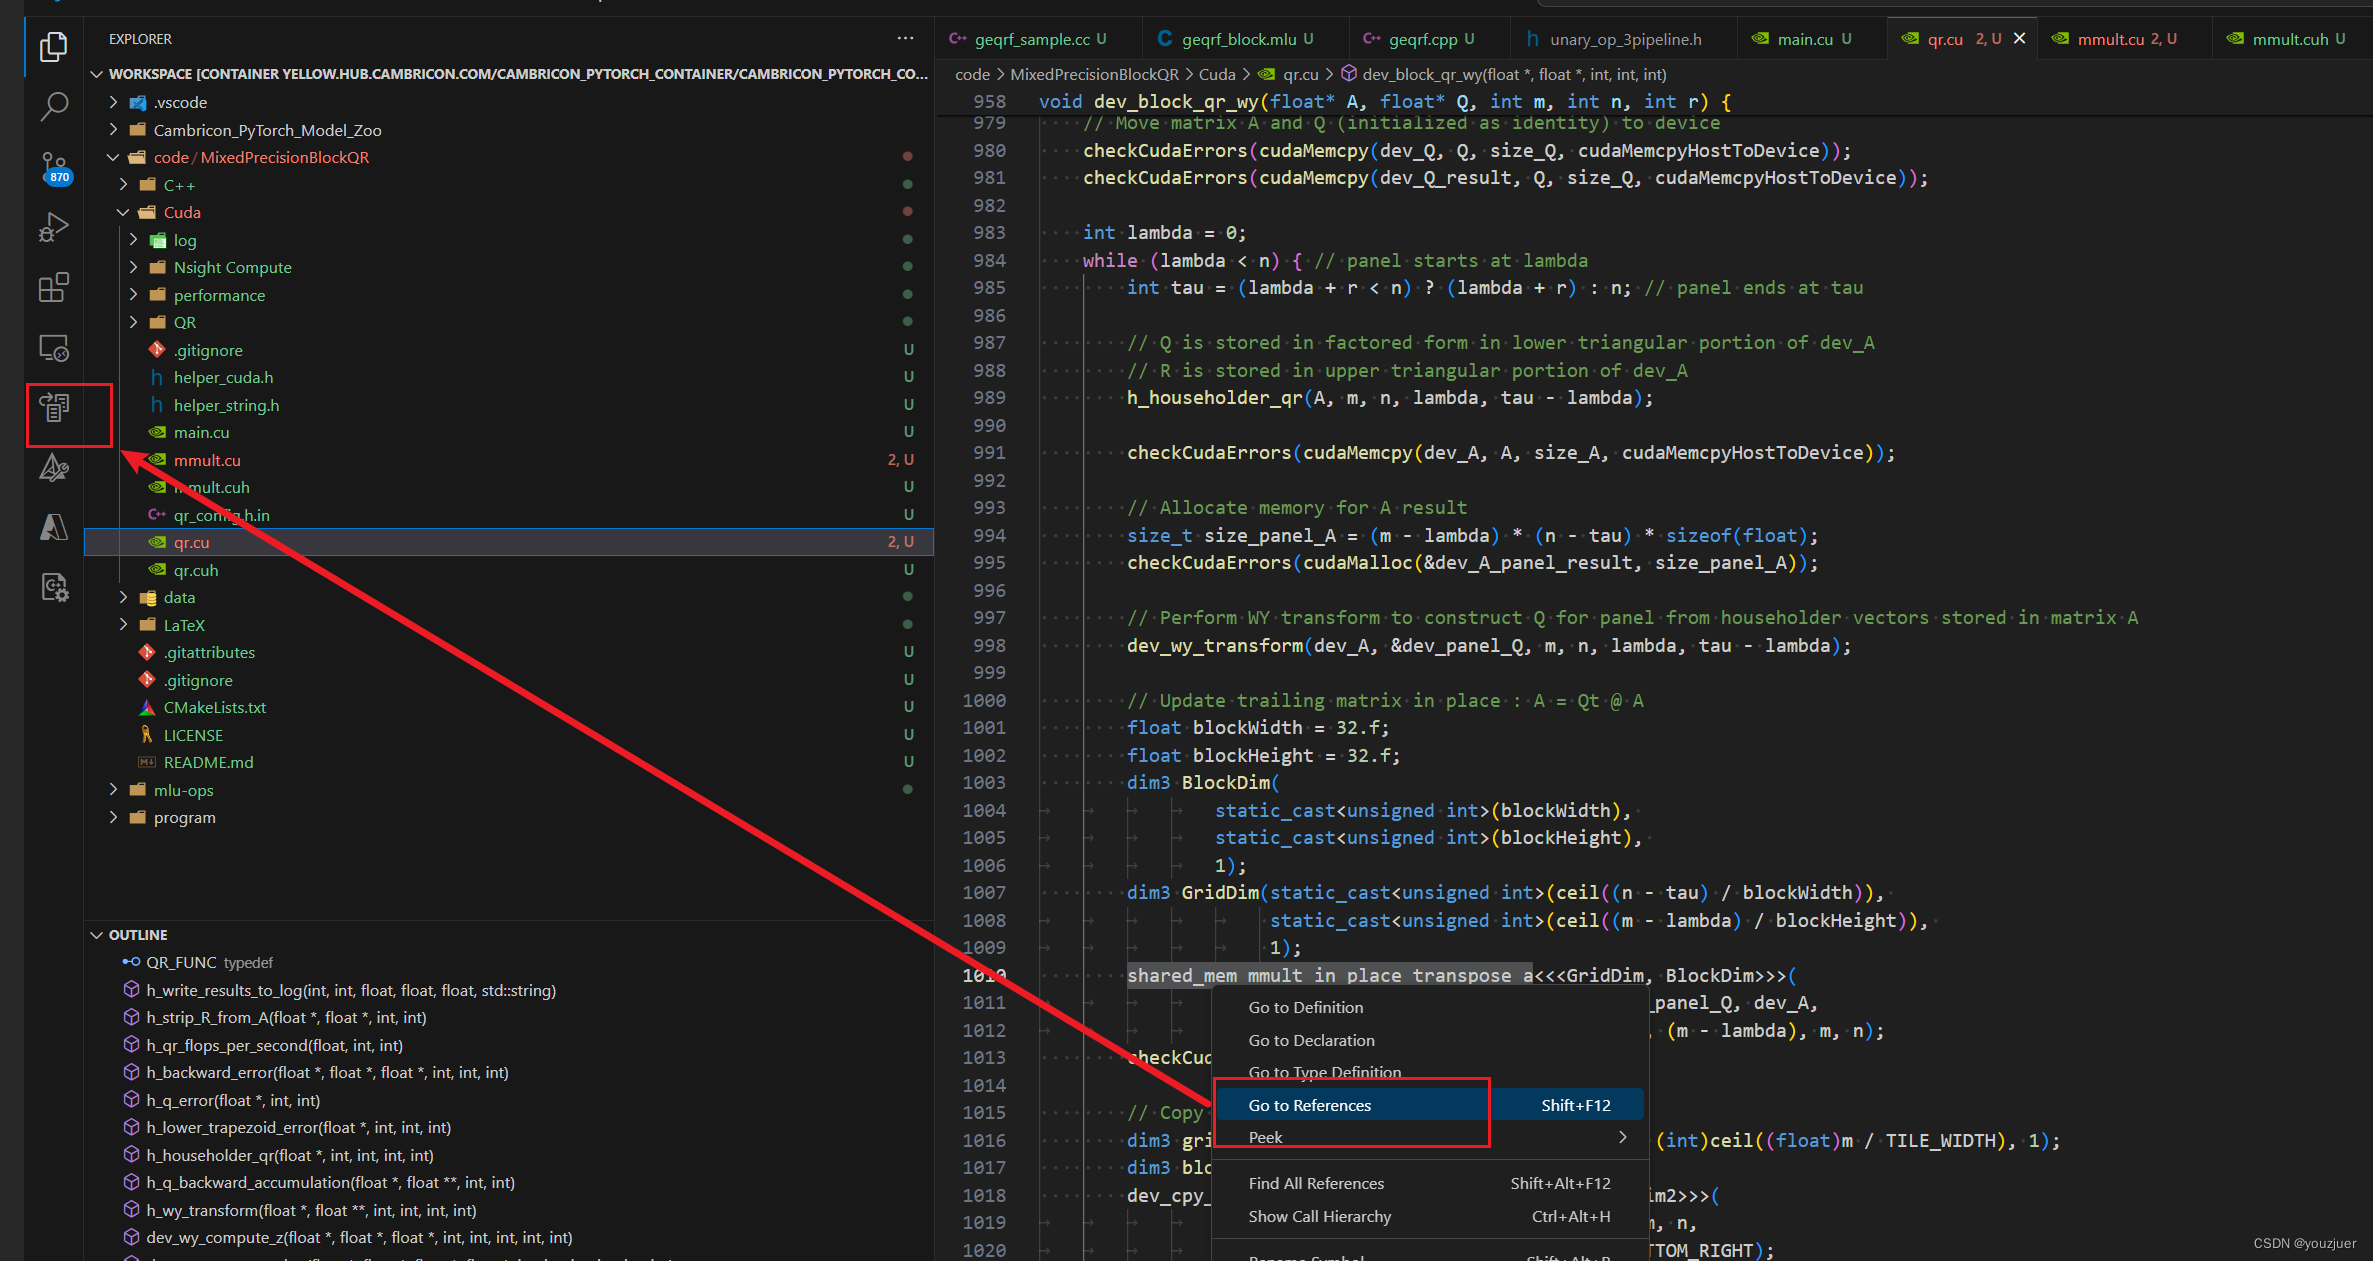Open the Extensions view
Image resolution: width=2373 pixels, height=1261 pixels.
[53, 288]
